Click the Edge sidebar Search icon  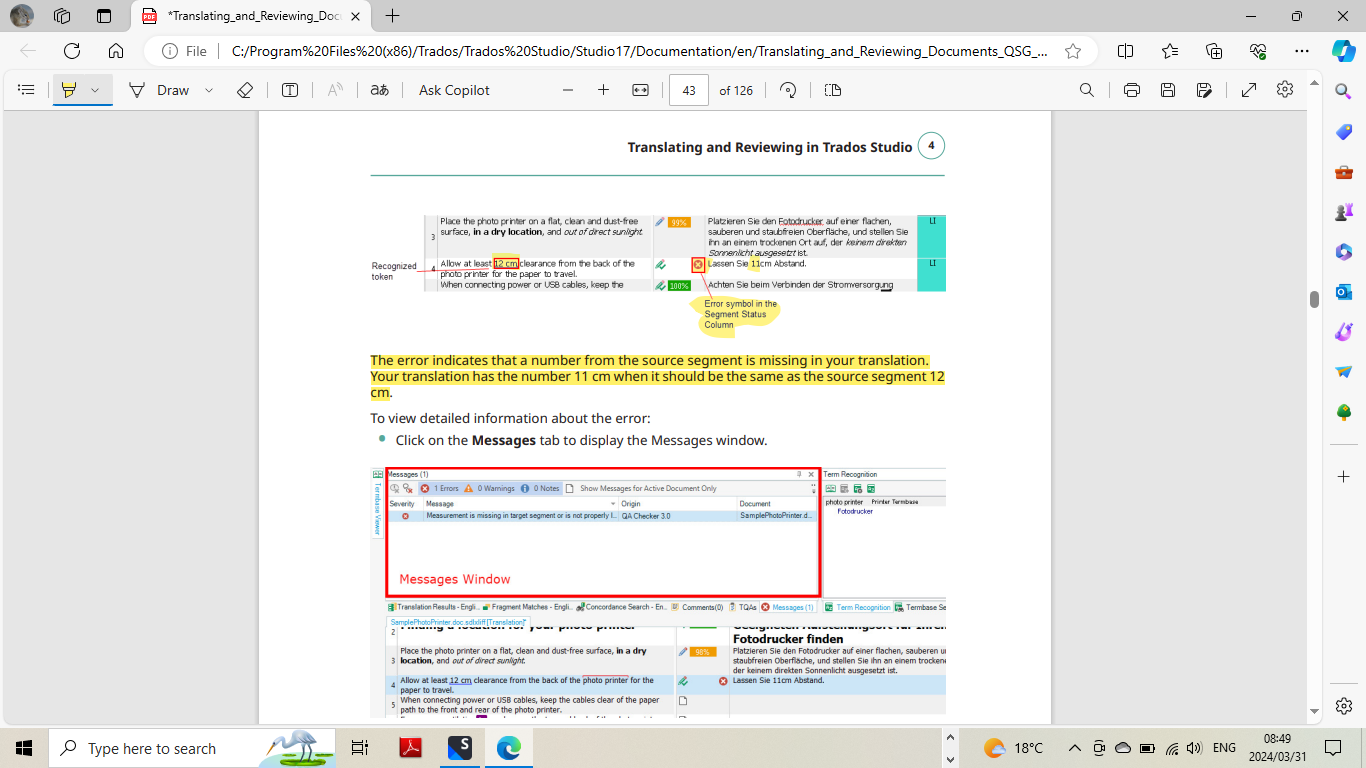[x=1343, y=91]
